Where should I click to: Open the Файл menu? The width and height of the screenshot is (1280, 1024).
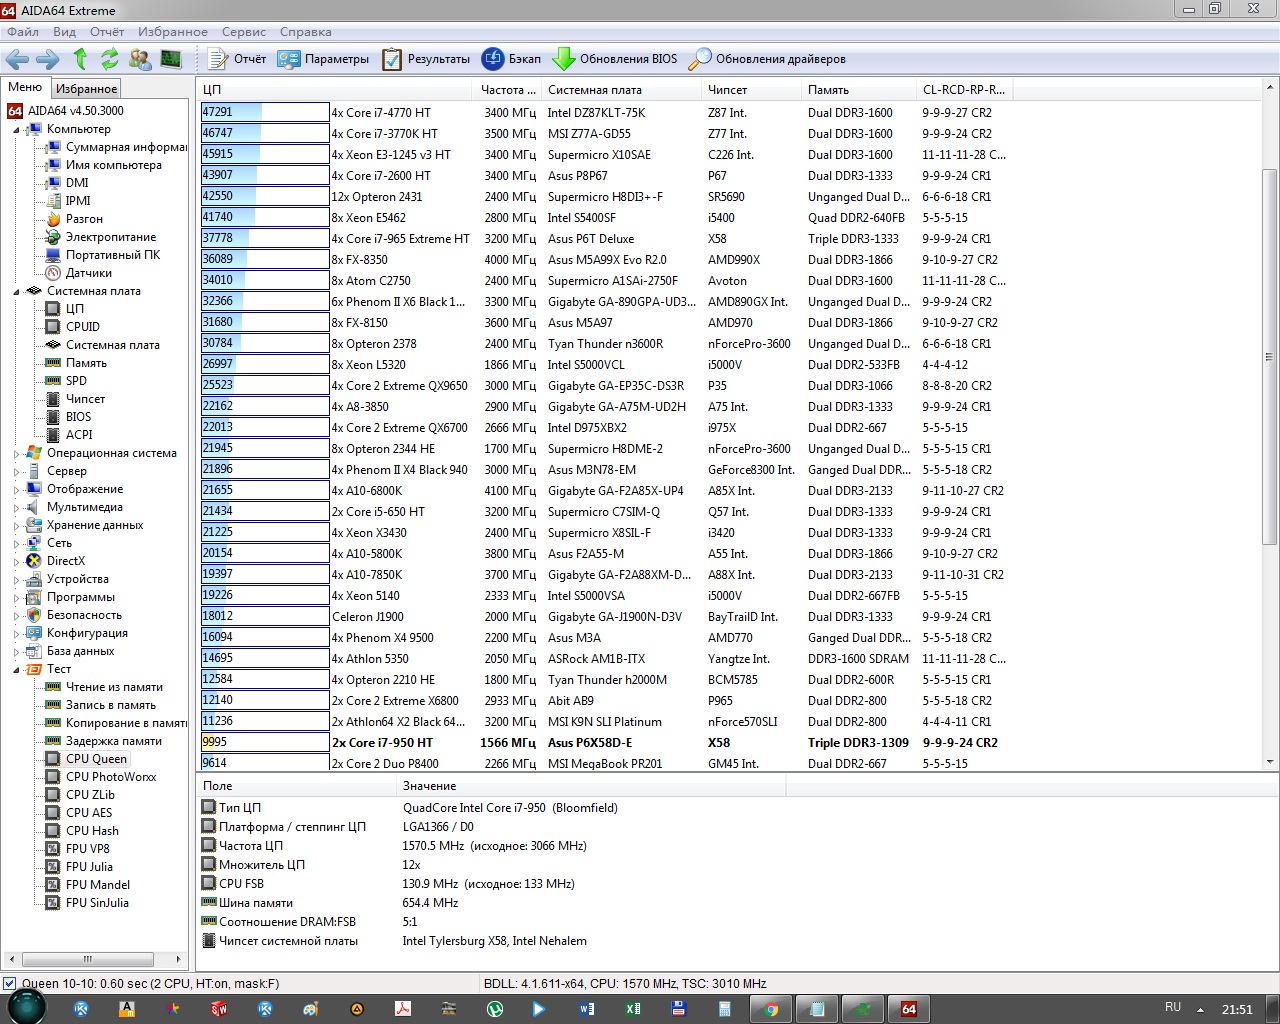(23, 32)
